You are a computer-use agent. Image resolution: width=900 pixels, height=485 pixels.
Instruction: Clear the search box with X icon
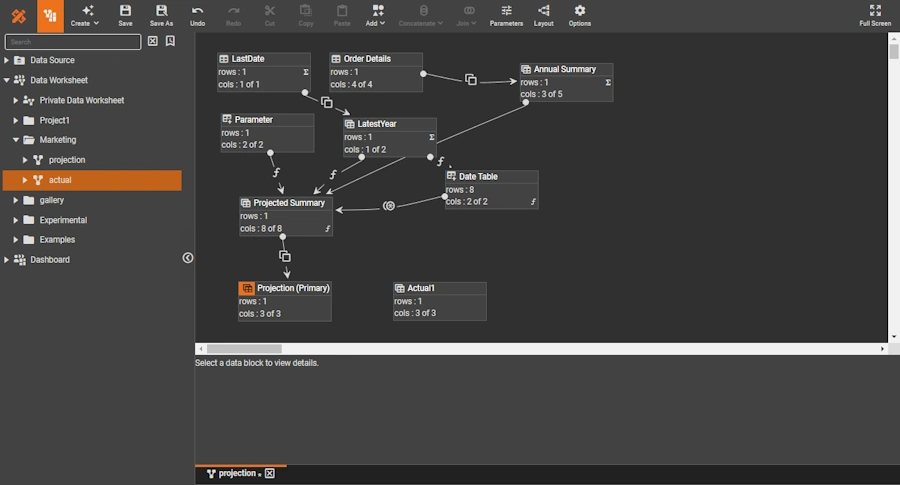coord(153,42)
